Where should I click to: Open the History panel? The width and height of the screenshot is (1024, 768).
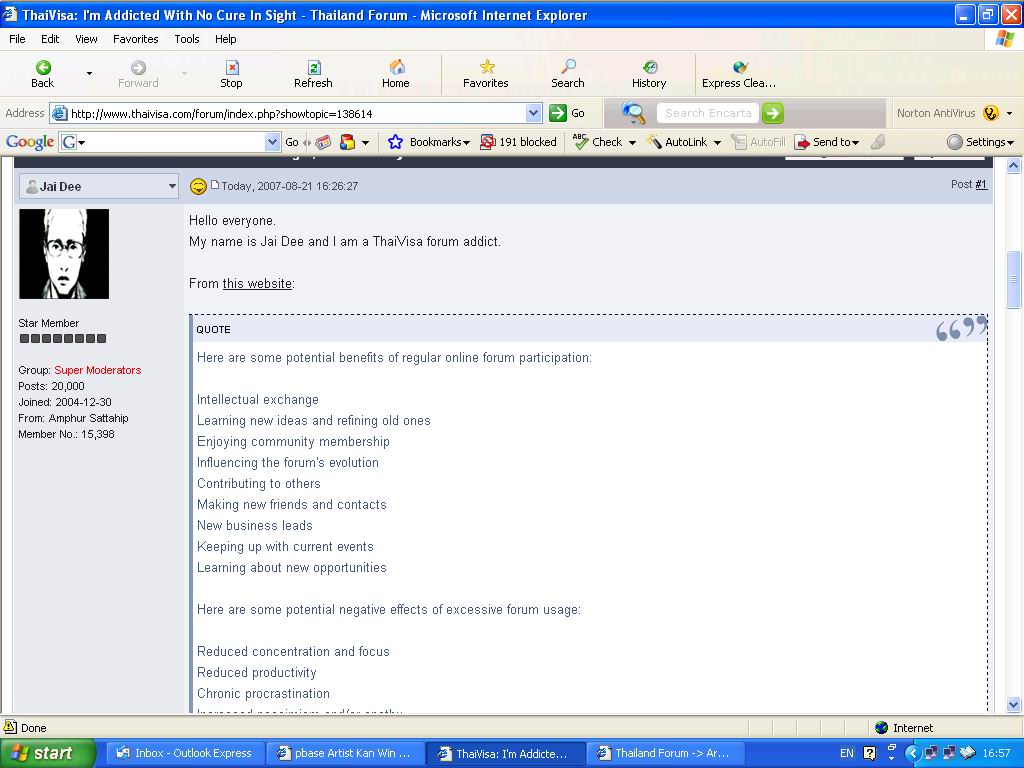(x=649, y=68)
